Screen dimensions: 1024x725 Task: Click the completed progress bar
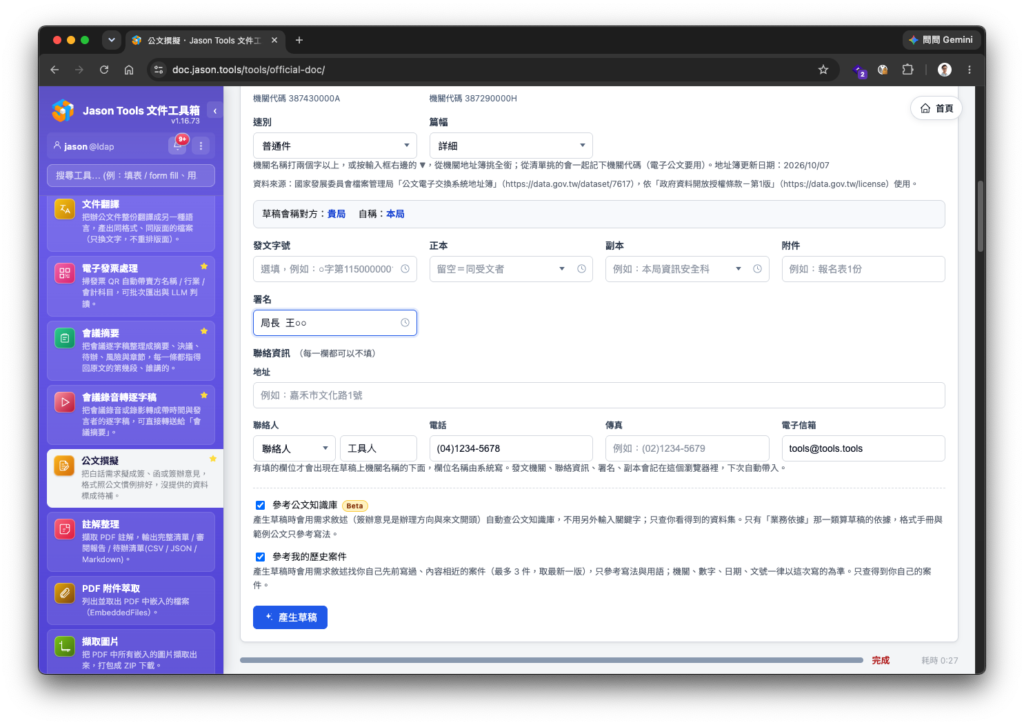[551, 660]
